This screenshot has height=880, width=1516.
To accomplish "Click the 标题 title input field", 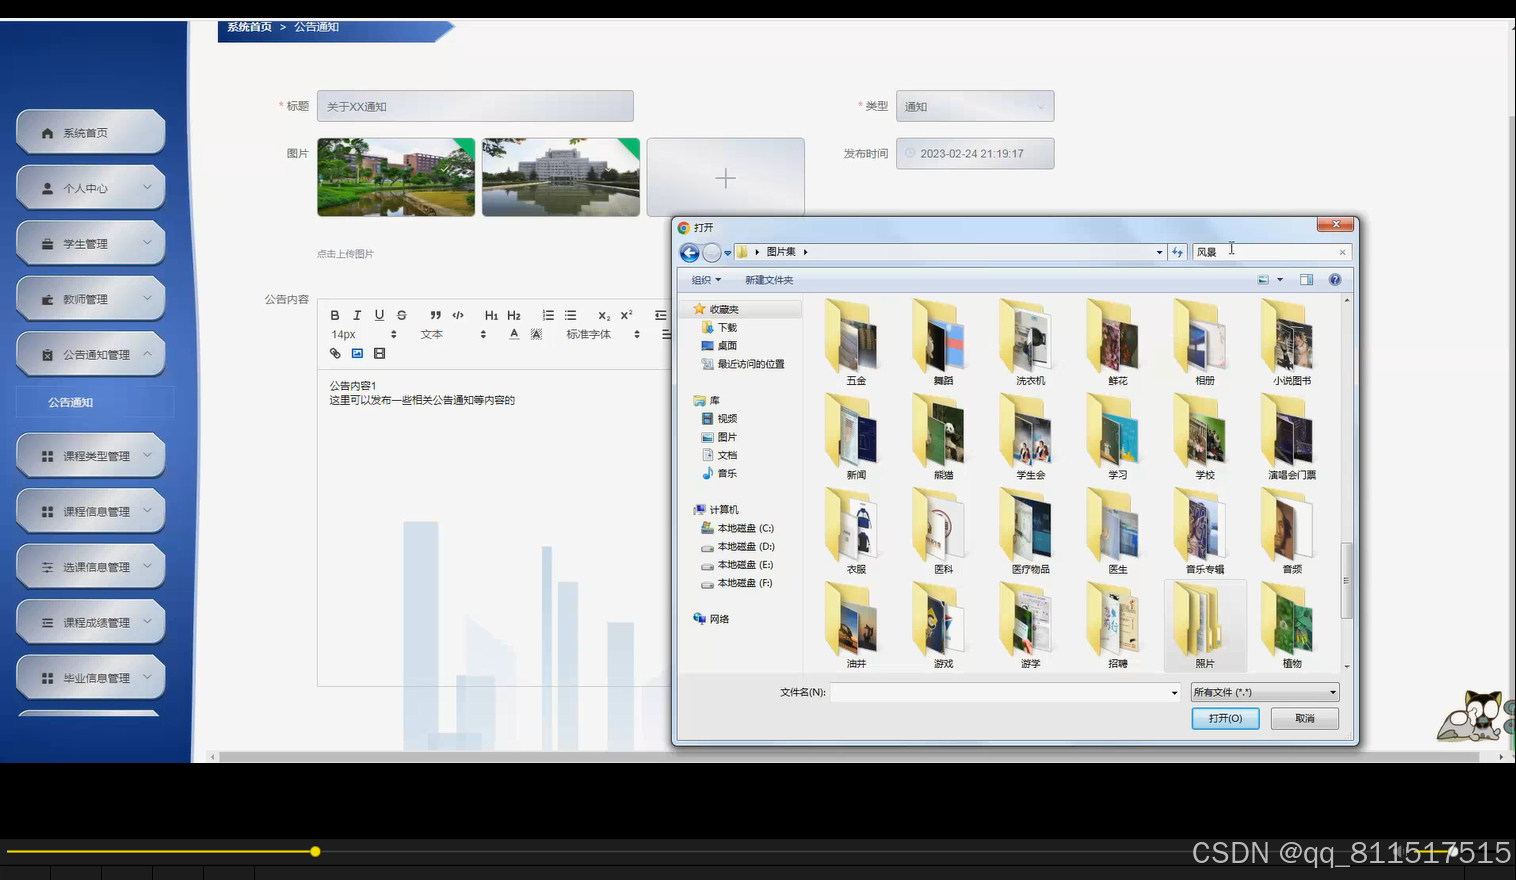I will [x=475, y=106].
